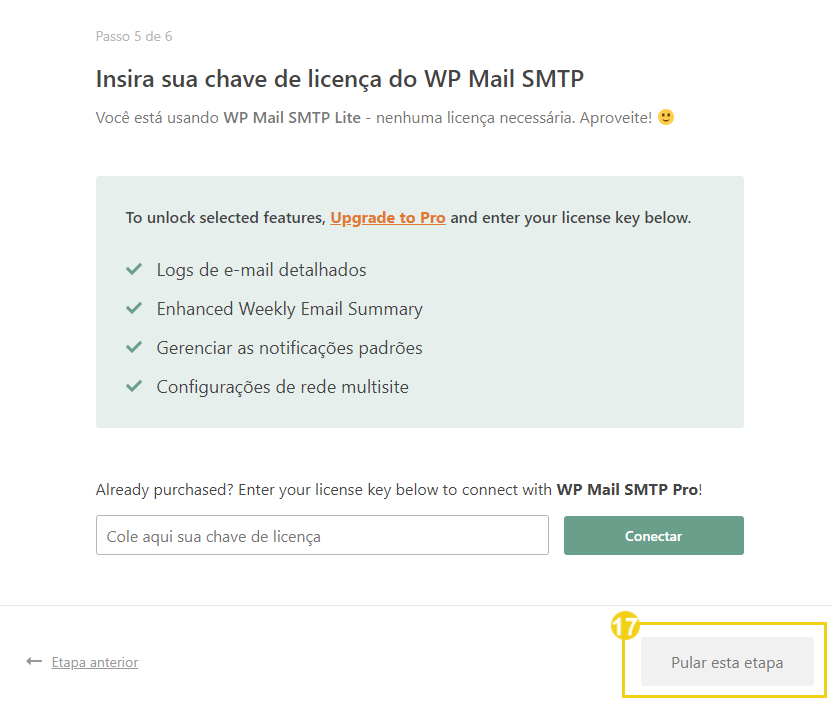Go back via Etapa anterior link

(x=94, y=662)
